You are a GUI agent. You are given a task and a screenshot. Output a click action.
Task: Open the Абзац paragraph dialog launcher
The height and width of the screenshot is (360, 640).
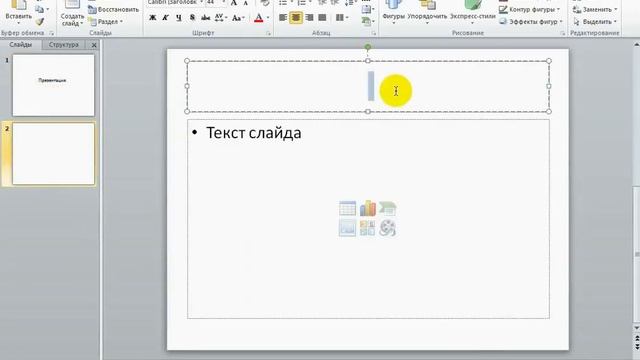(x=373, y=33)
